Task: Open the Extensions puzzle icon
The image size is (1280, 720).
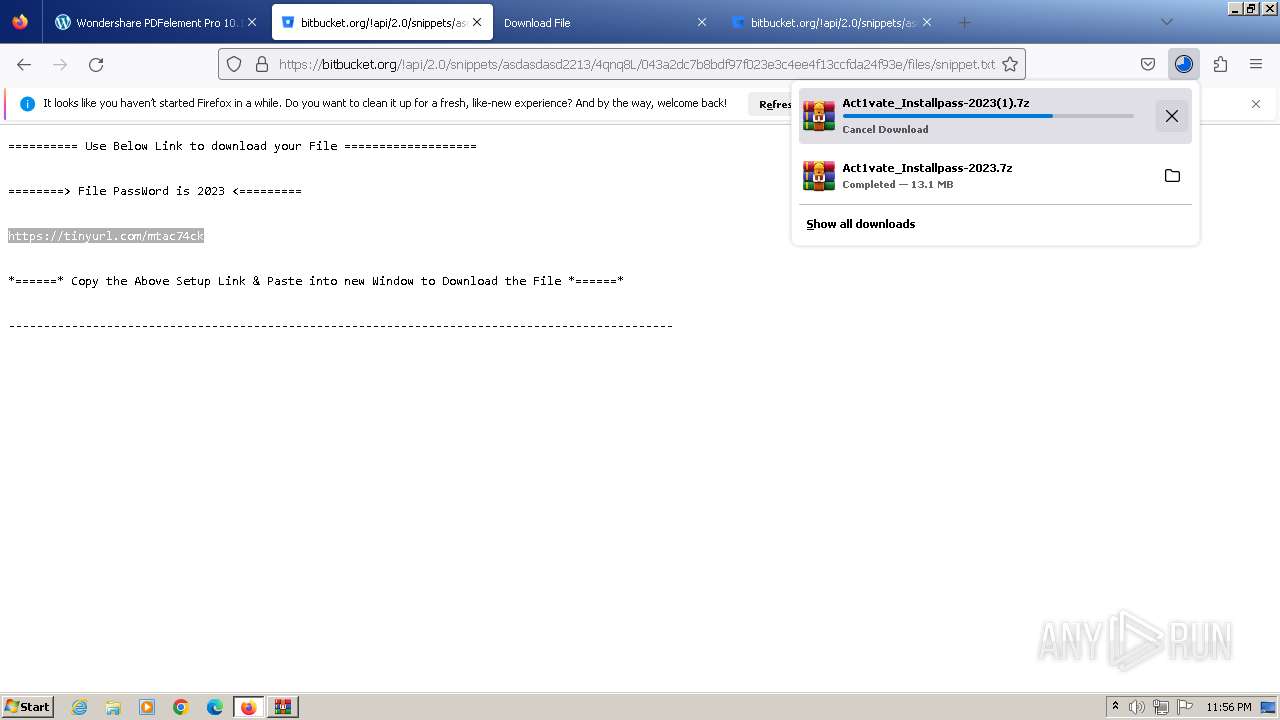Action: (x=1220, y=64)
